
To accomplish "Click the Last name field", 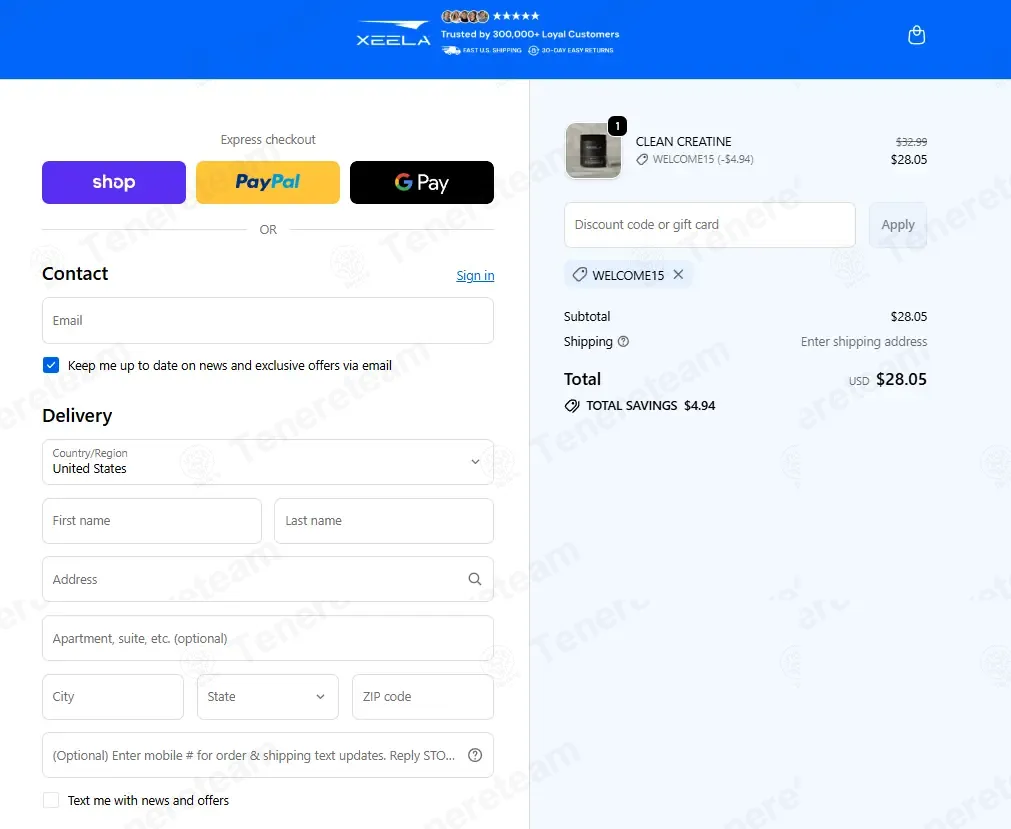I will [x=384, y=520].
